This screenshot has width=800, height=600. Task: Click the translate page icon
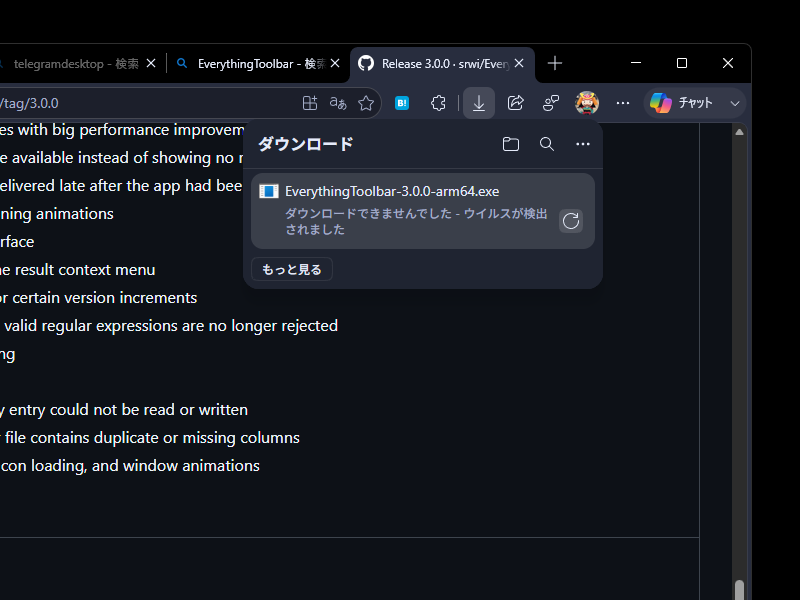tap(338, 103)
